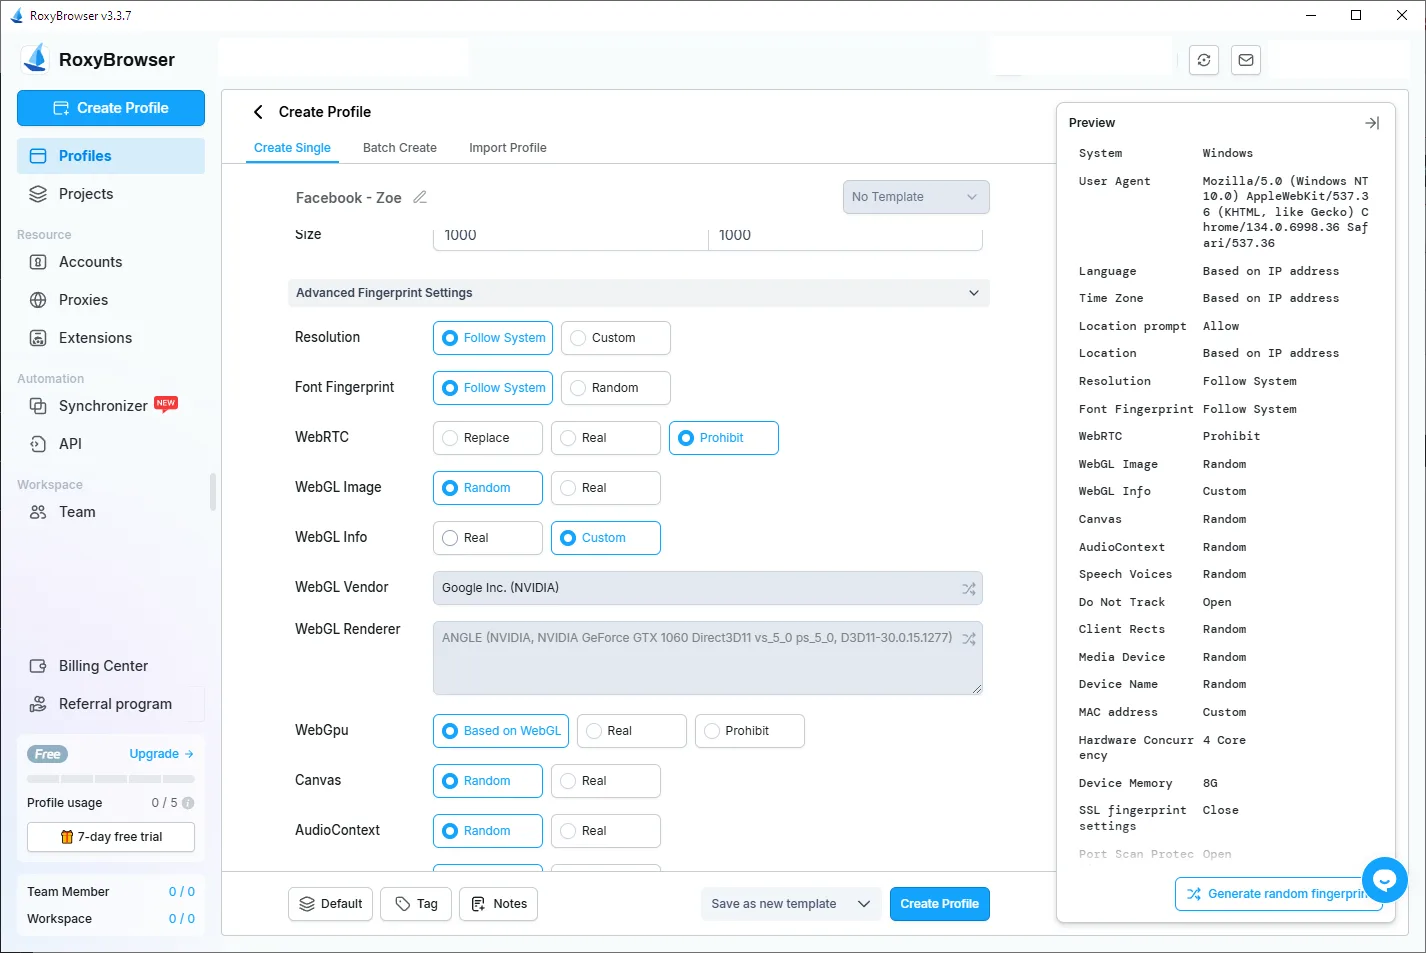Switch to the Create Single tab
The image size is (1426, 953).
coord(292,148)
